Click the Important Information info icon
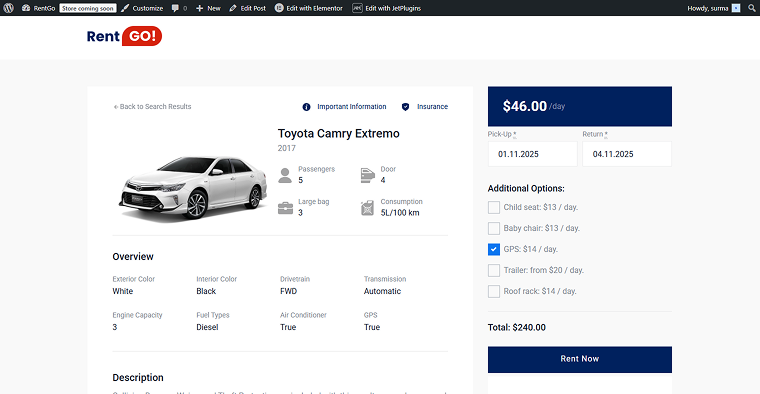760x394 pixels. 306,107
